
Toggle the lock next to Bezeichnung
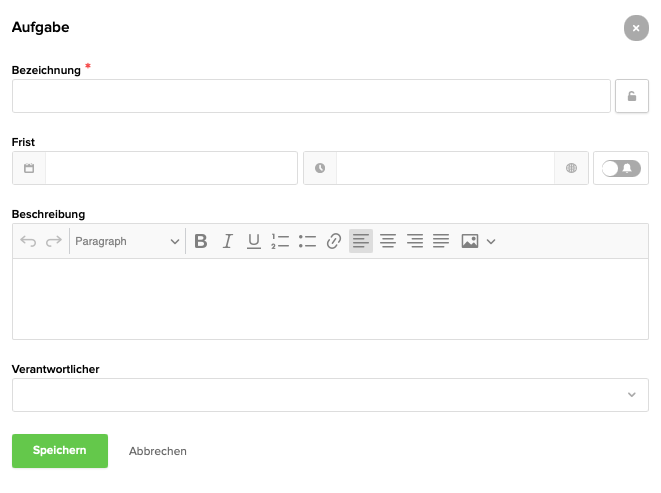[631, 96]
